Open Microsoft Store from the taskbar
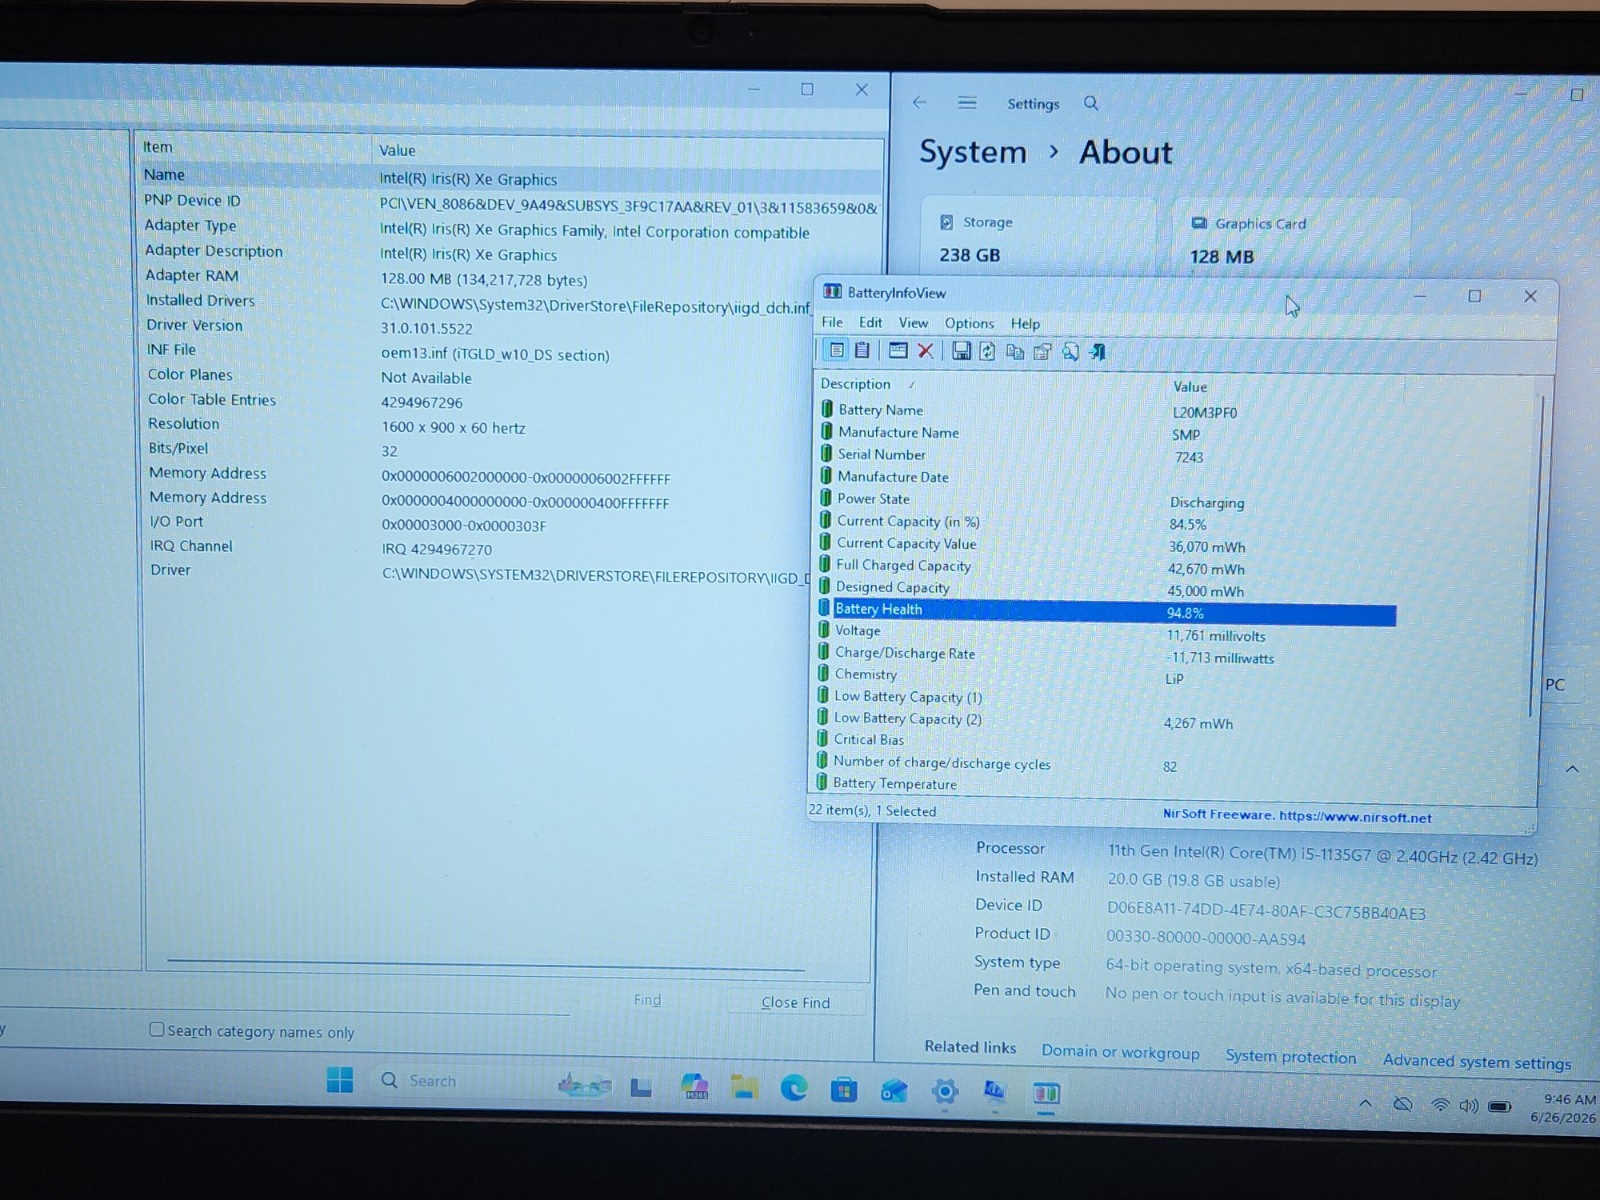The height and width of the screenshot is (1200, 1600). pyautogui.click(x=844, y=1090)
